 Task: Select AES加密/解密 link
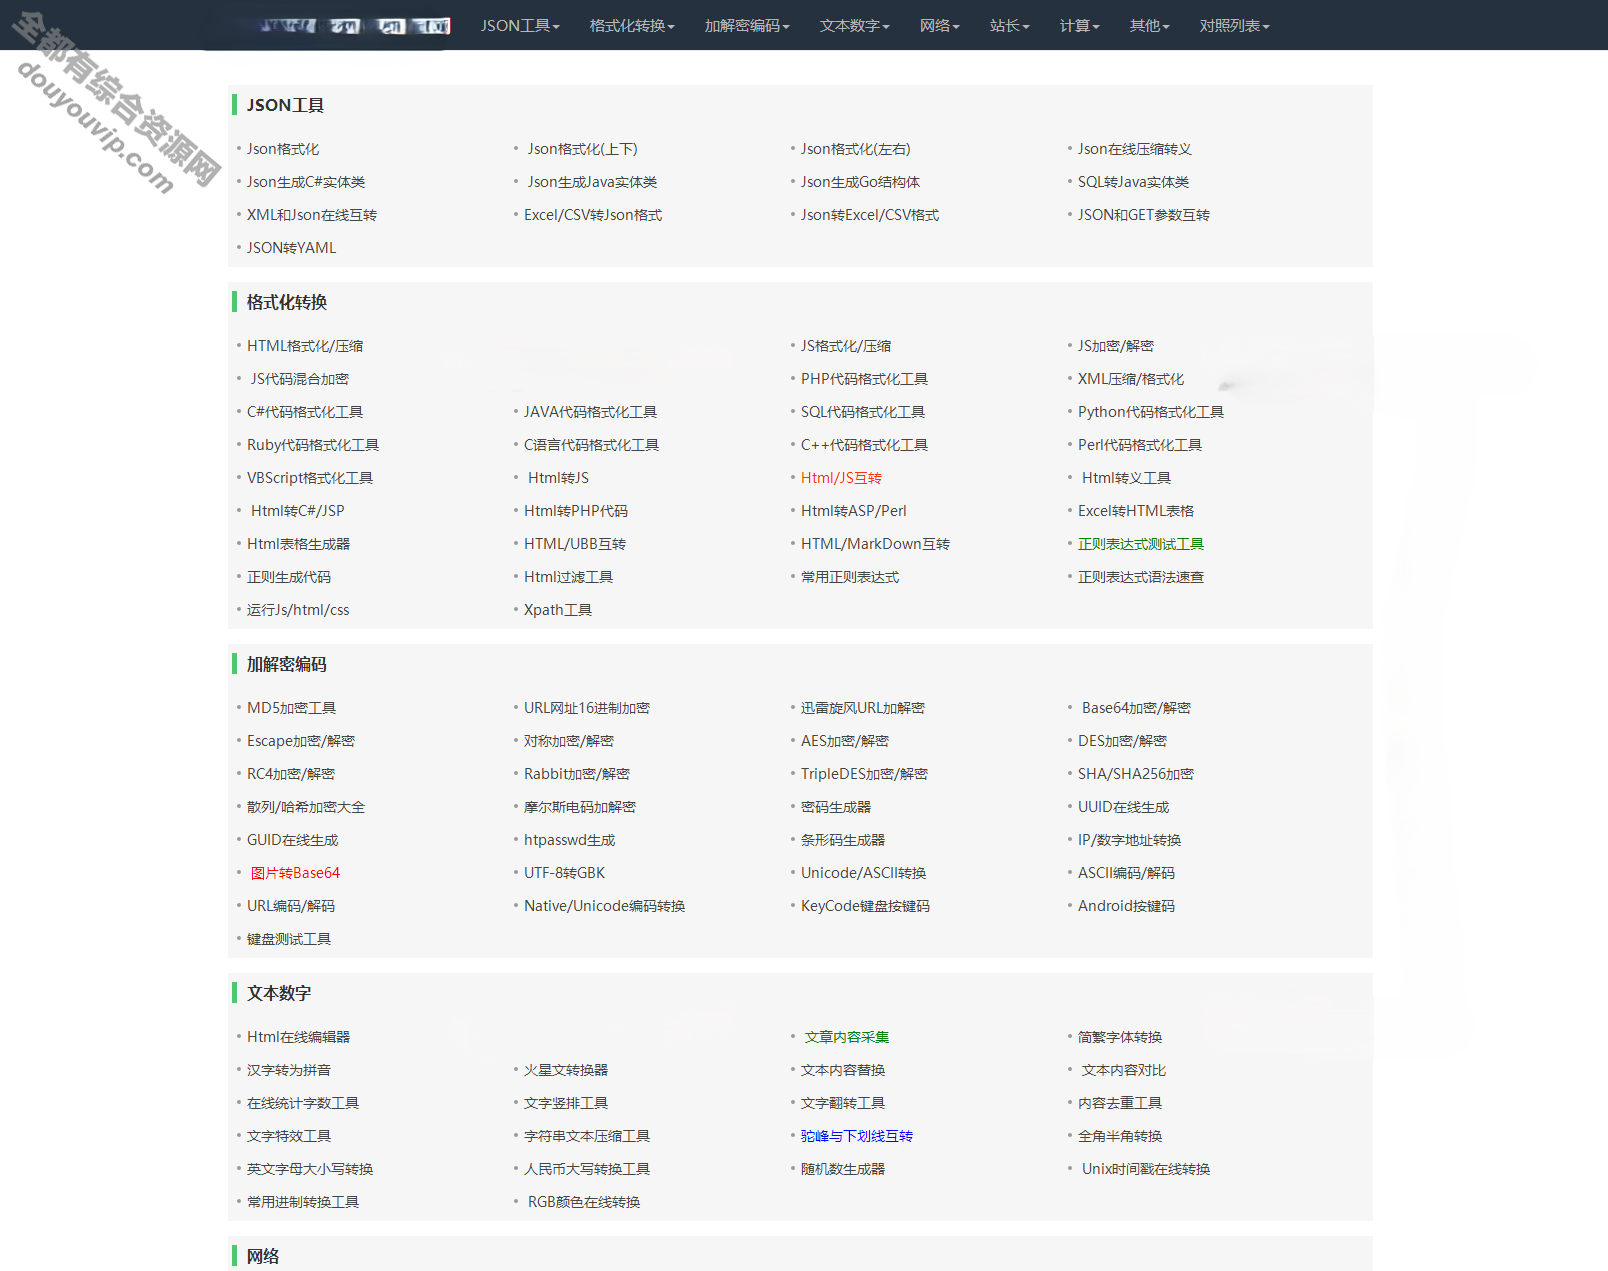pyautogui.click(x=845, y=741)
